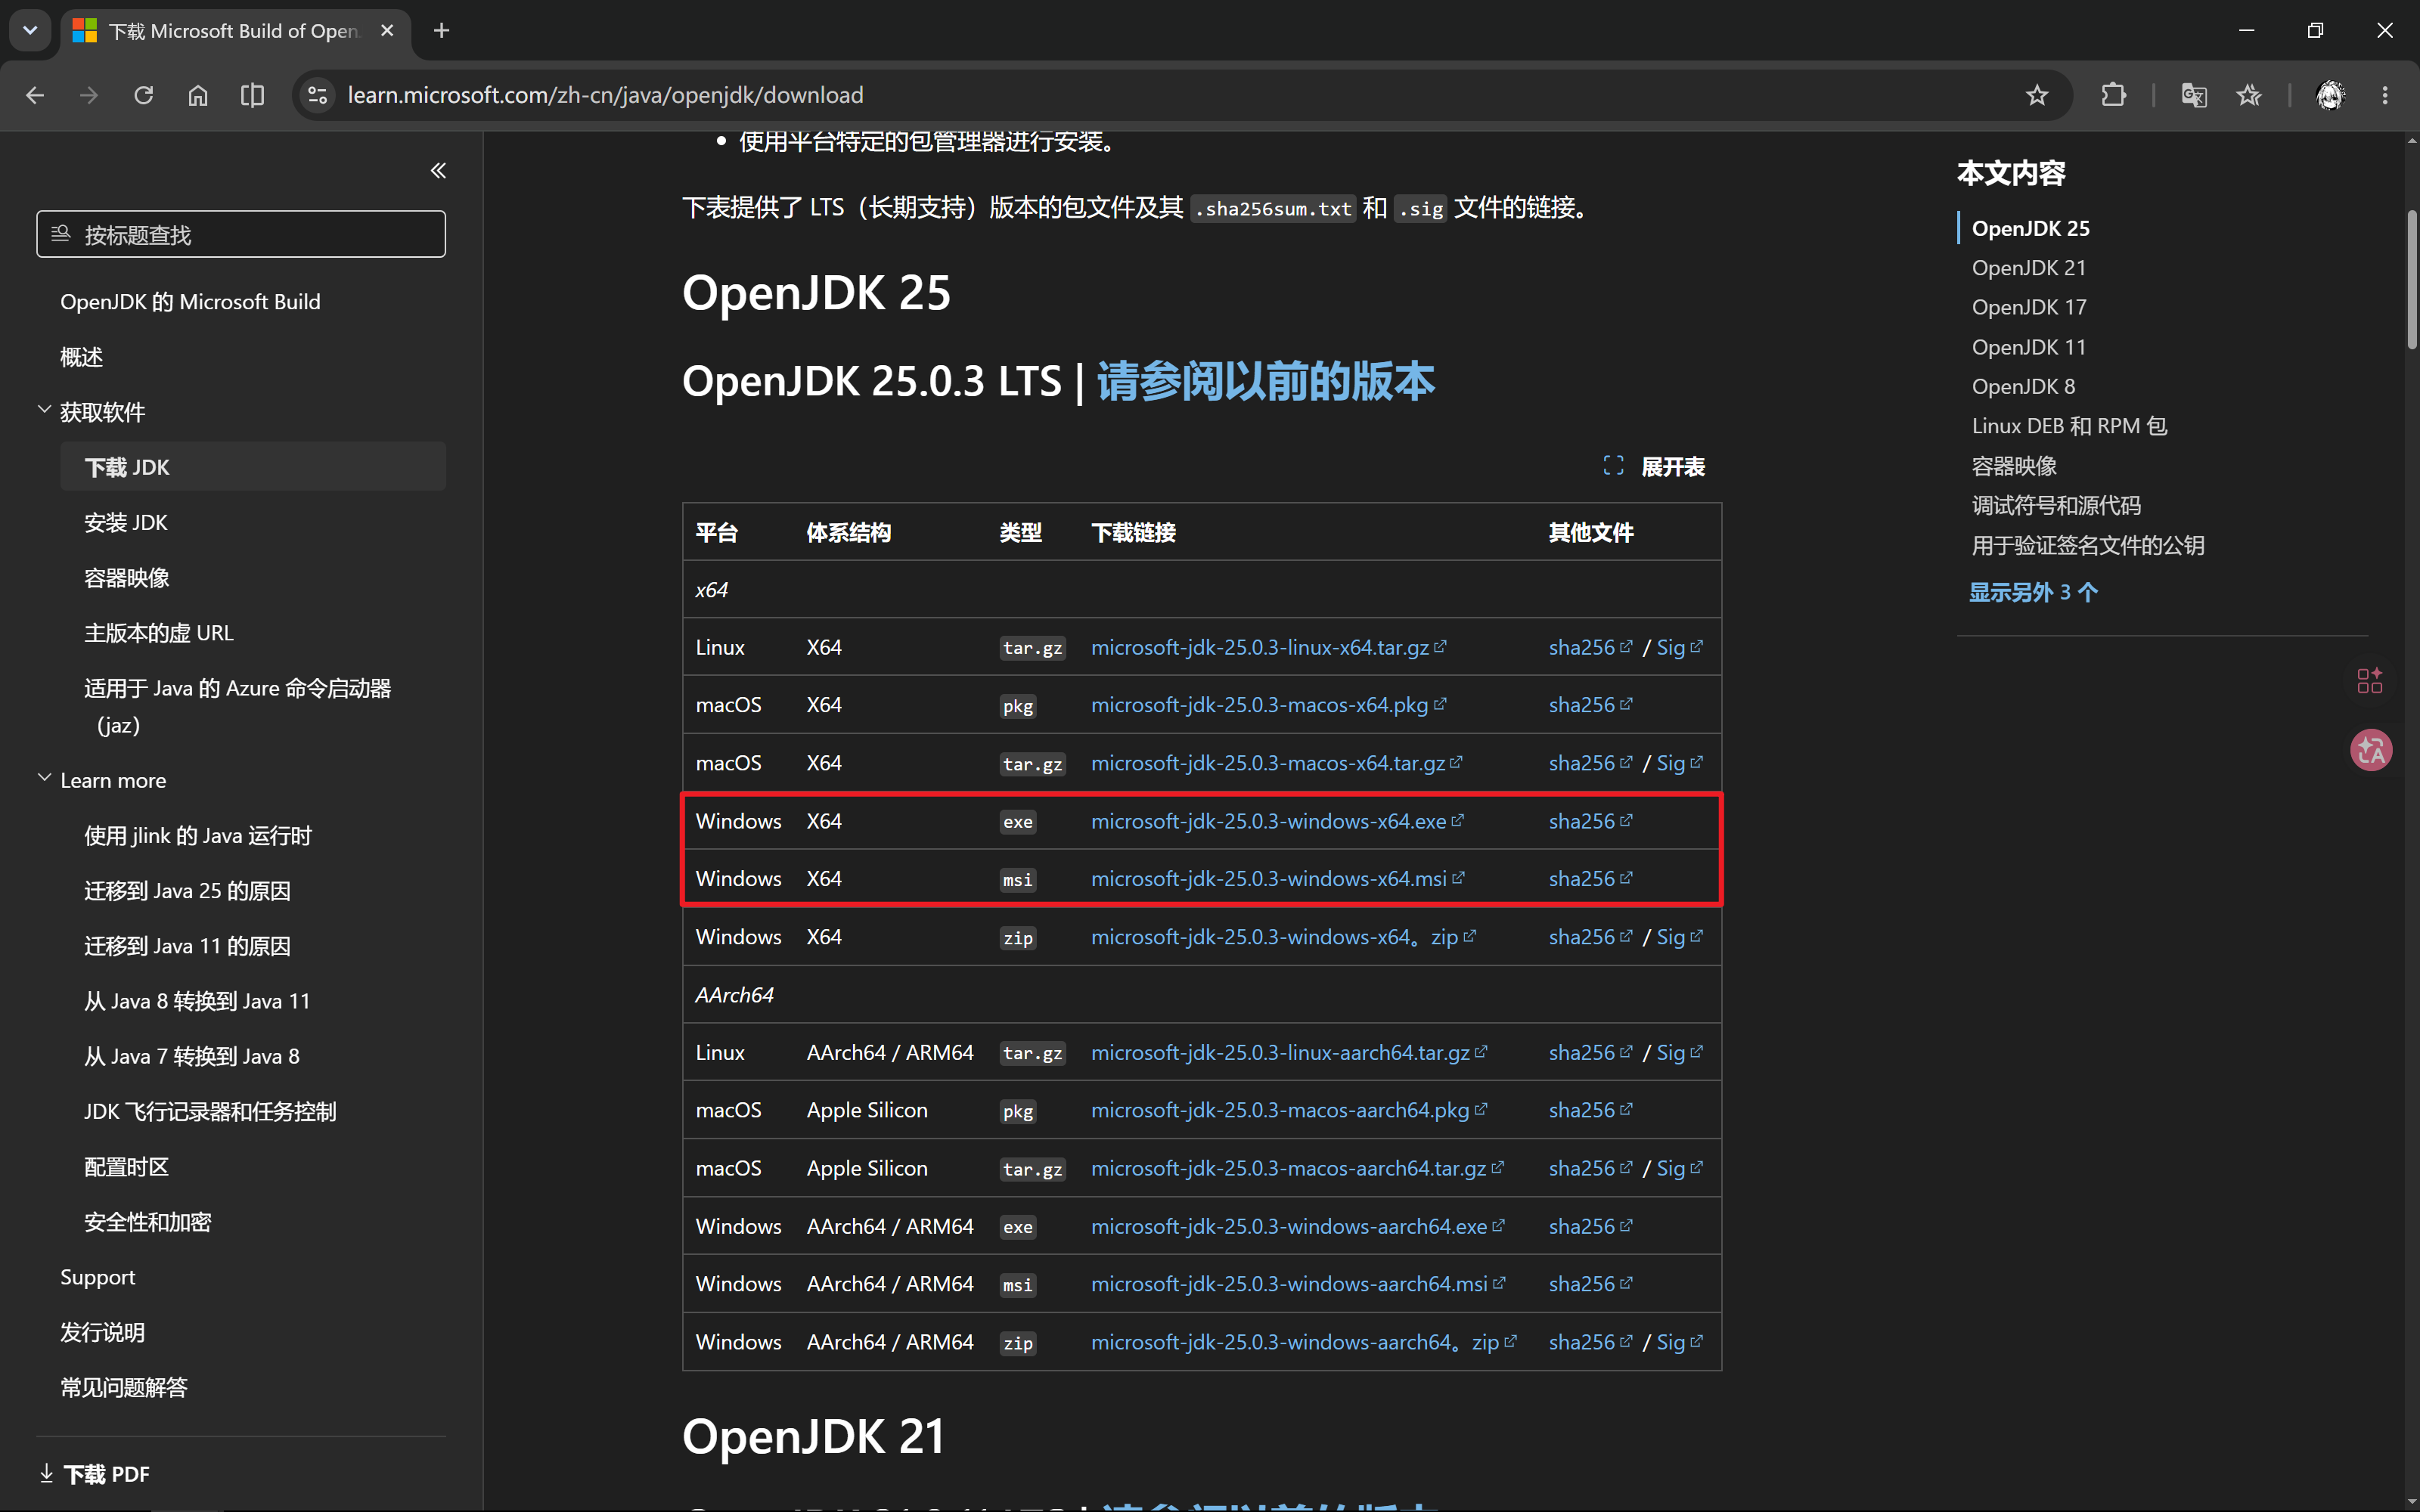
Task: Click the translate page icon in toolbar
Action: click(x=2194, y=95)
